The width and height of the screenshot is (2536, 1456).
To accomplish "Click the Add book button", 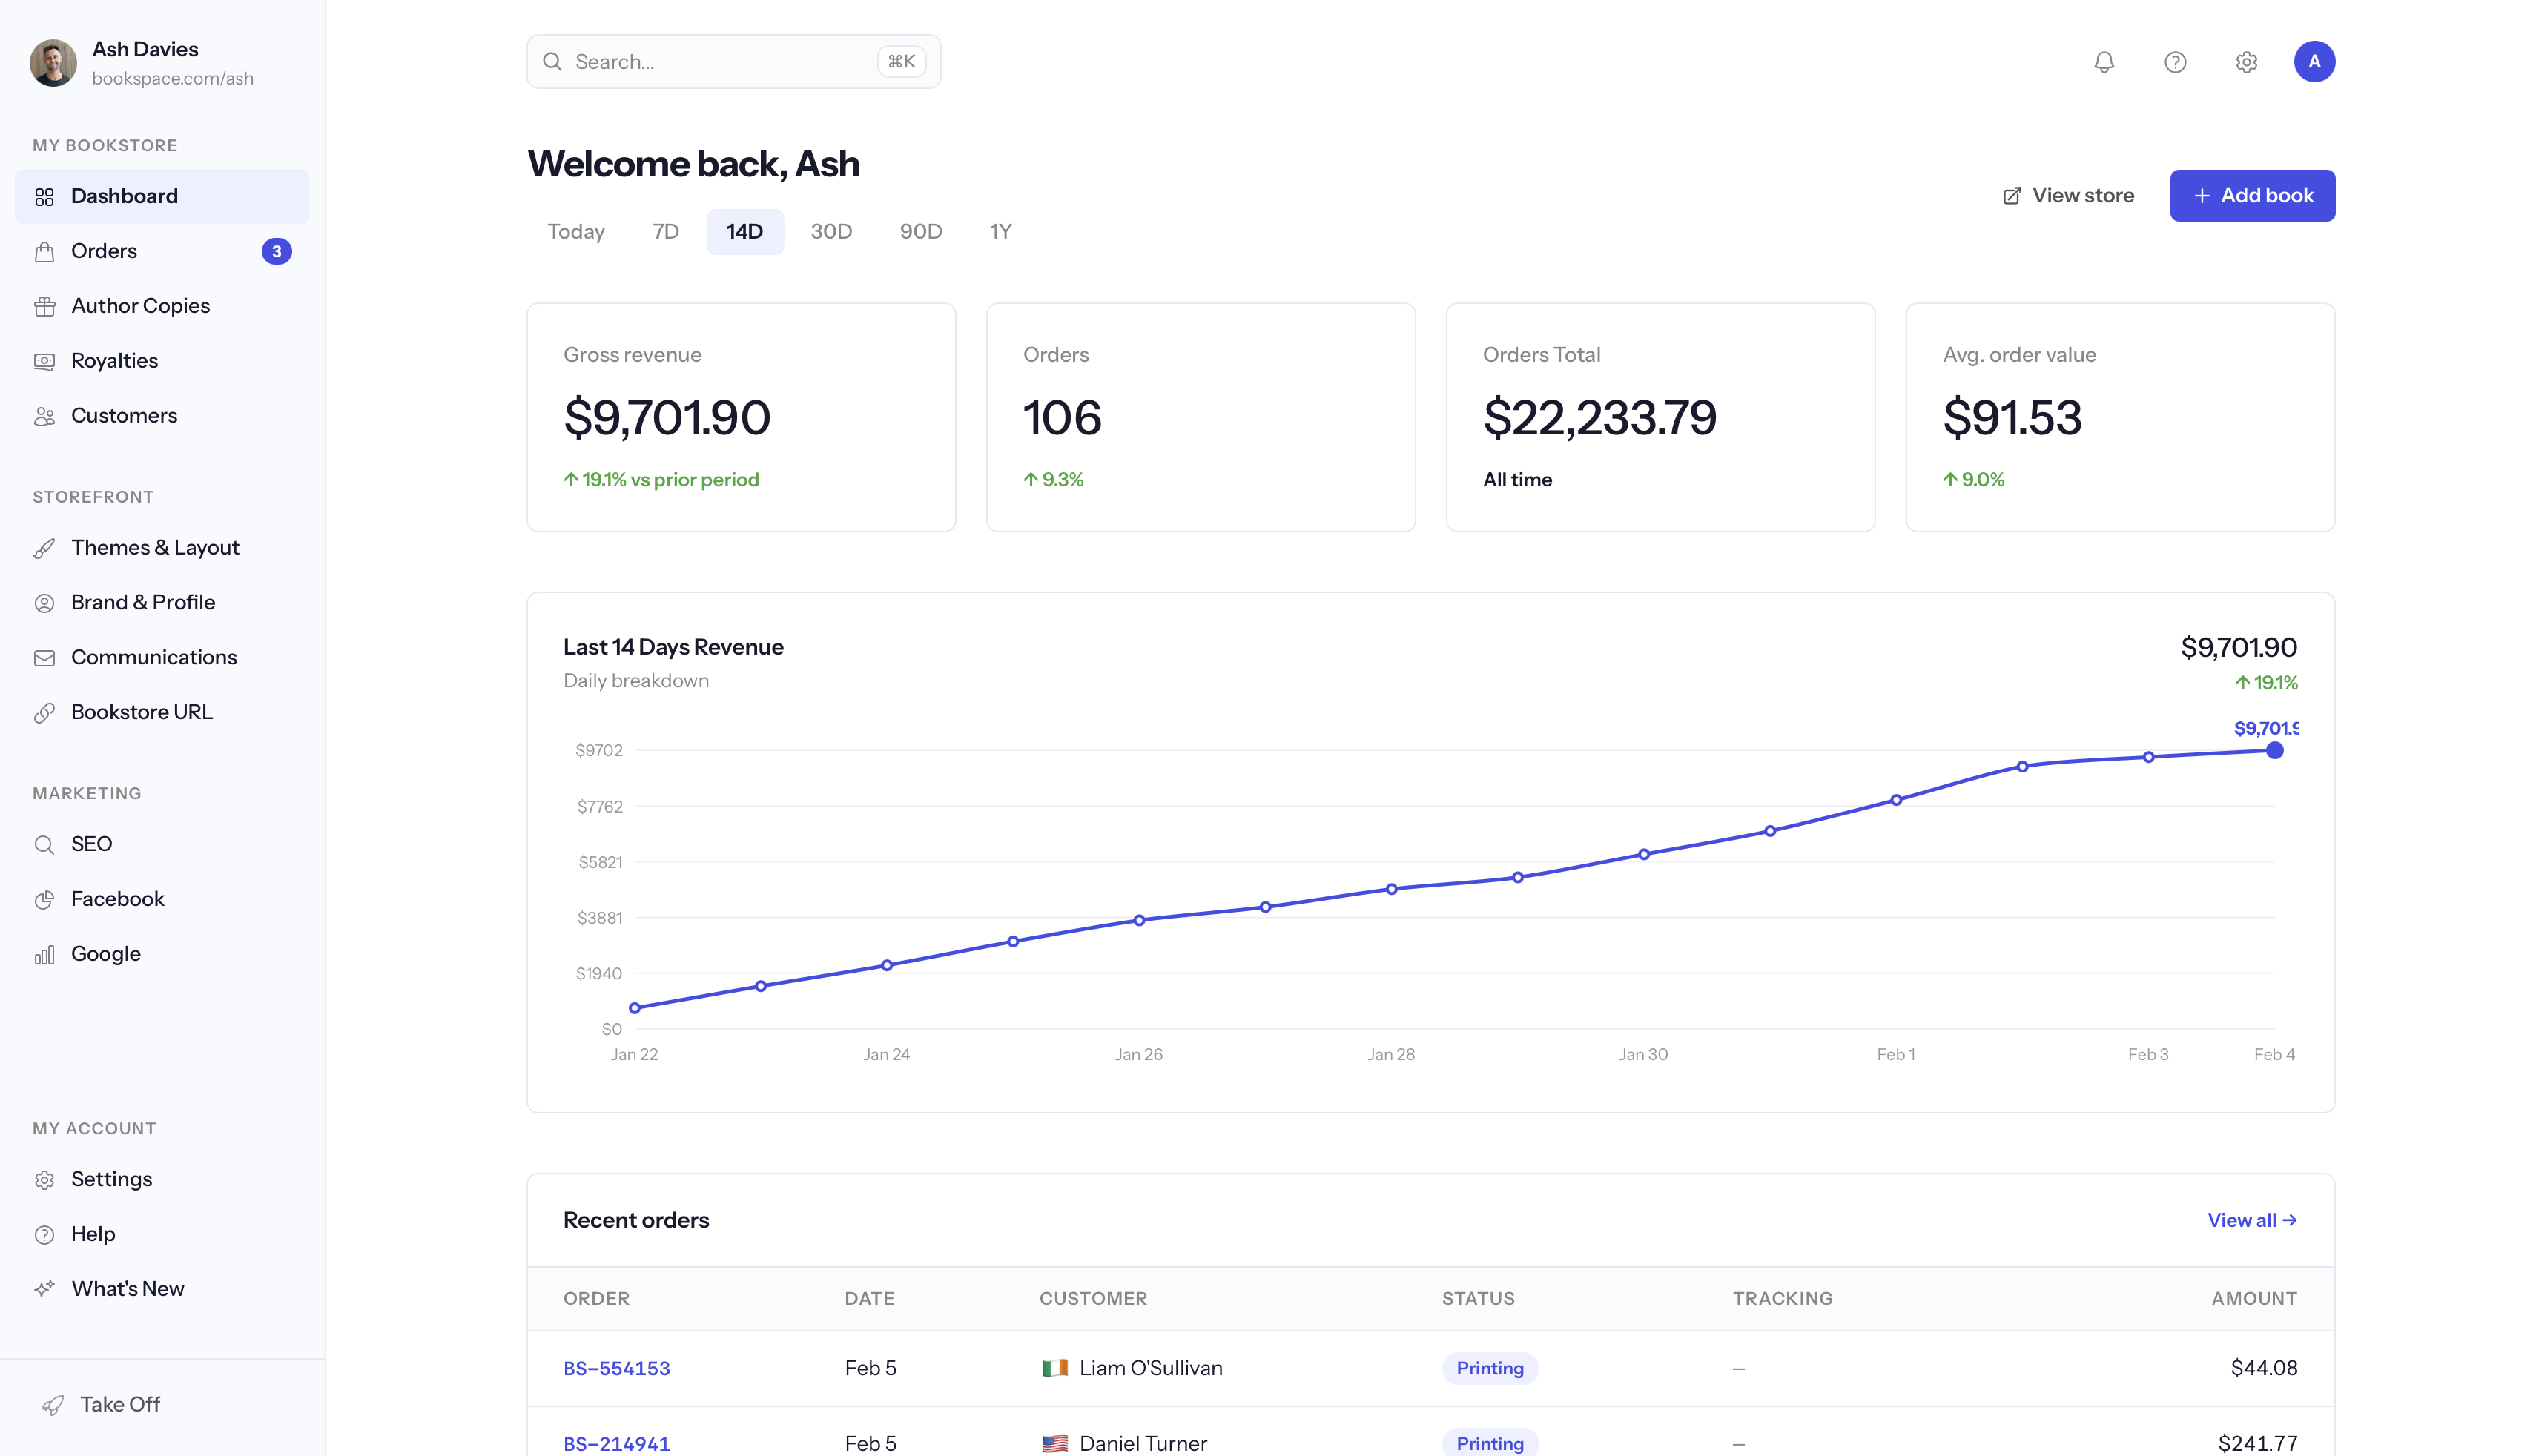I will click(x=2252, y=195).
